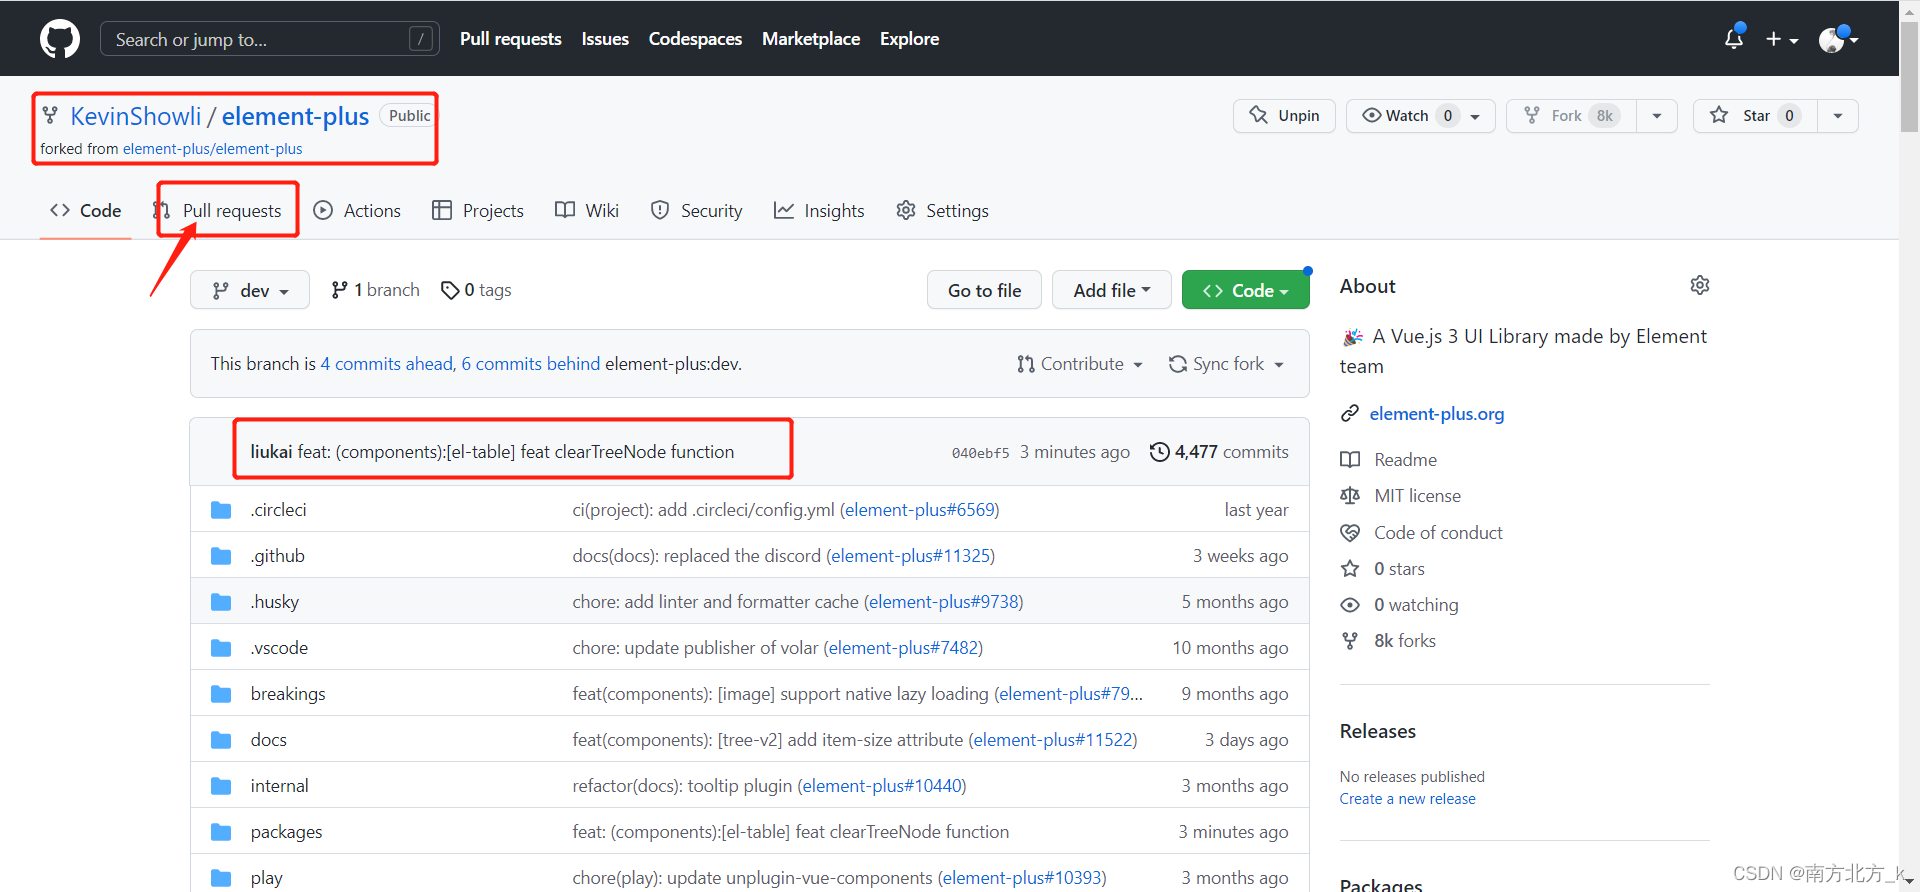Open the .github folder

coord(278,556)
